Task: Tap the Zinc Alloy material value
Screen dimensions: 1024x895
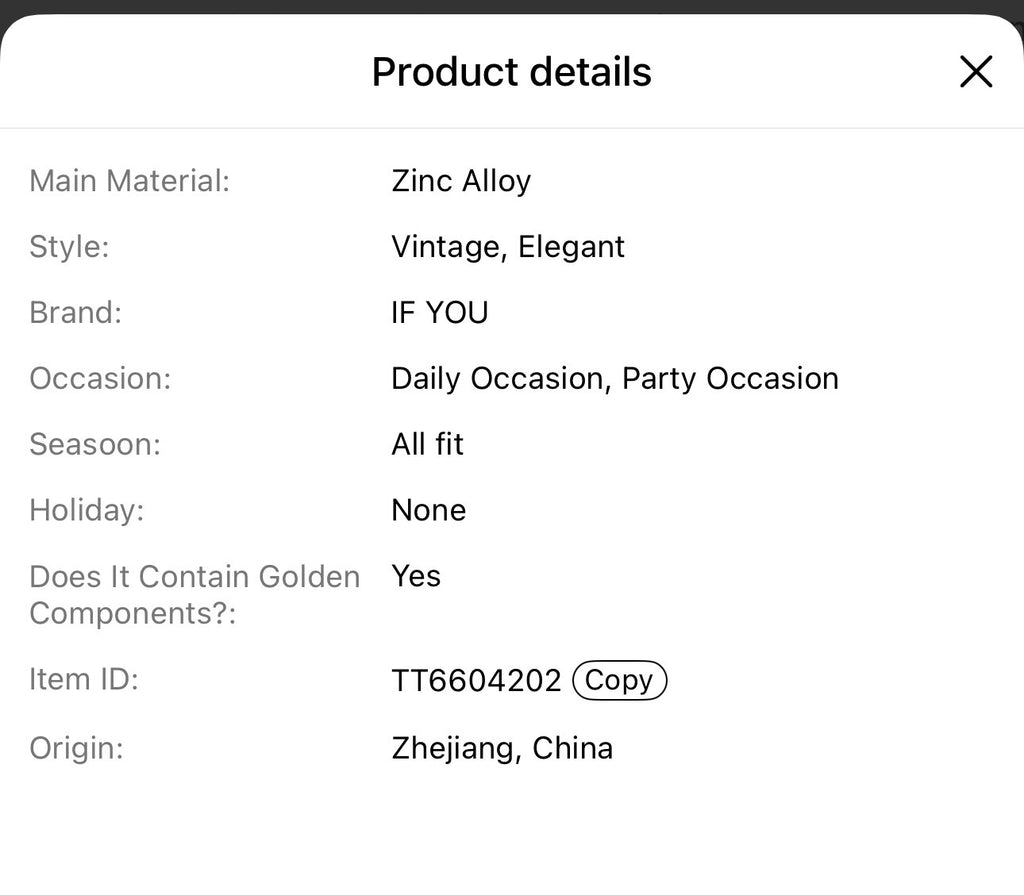Action: click(x=461, y=181)
